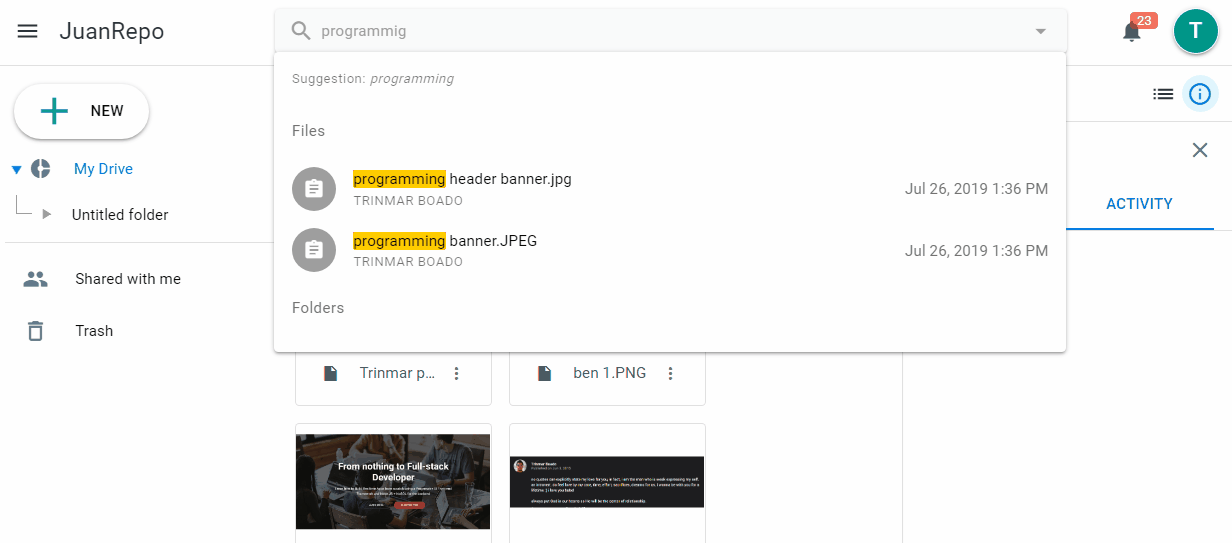Toggle the info details panel icon
Screen dimensions: 1232x543
point(1200,94)
